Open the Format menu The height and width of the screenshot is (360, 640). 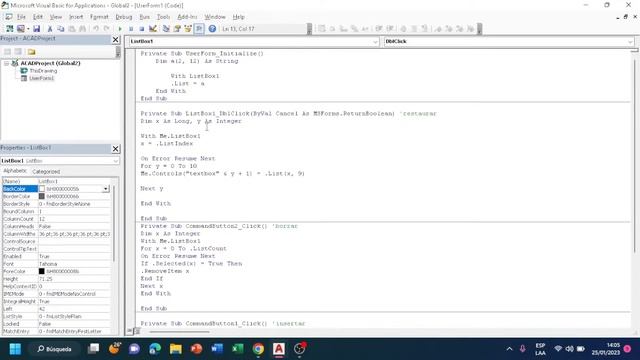[99, 17]
